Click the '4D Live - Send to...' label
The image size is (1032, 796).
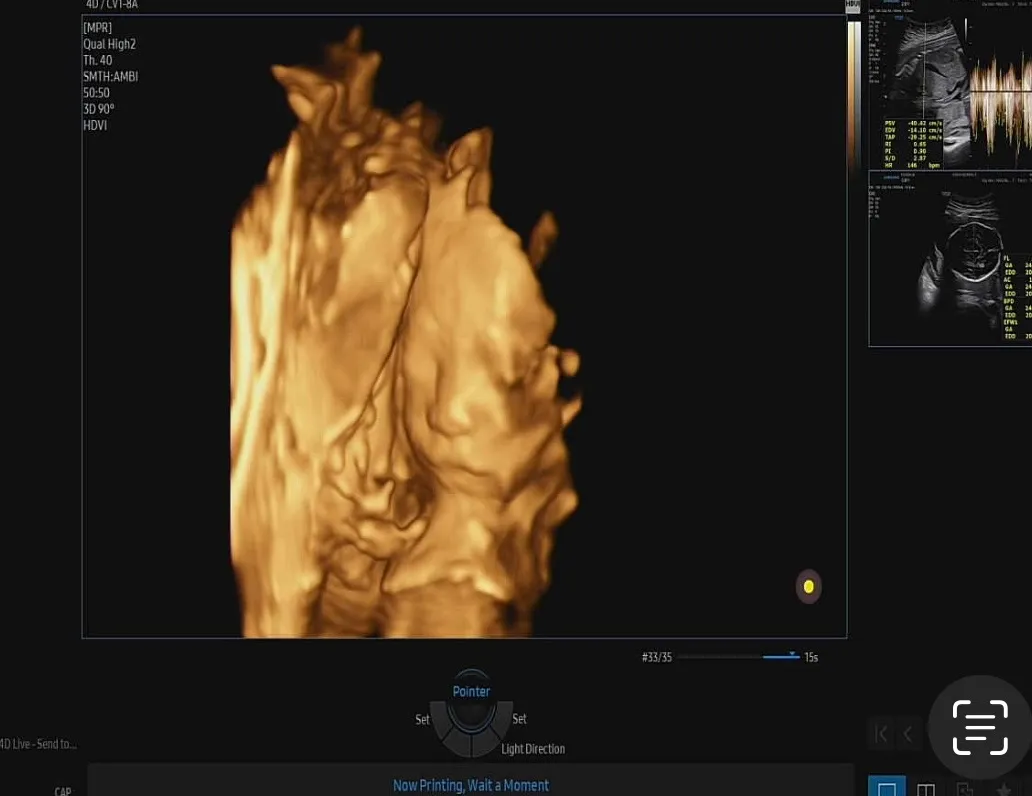(38, 744)
